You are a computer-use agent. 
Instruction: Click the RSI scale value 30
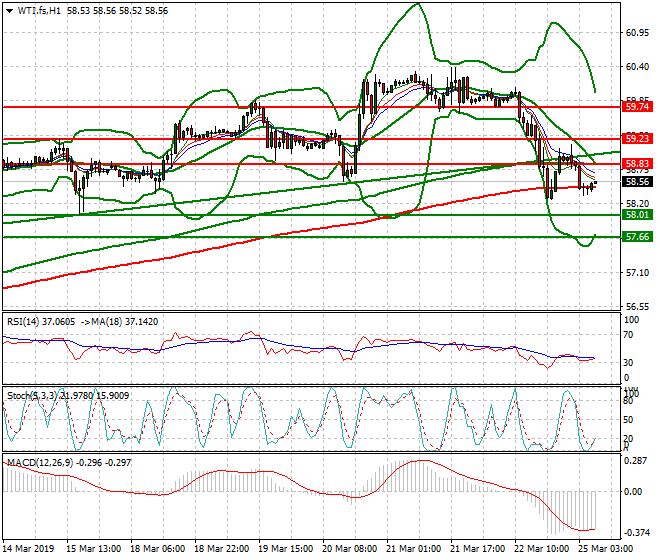628,363
